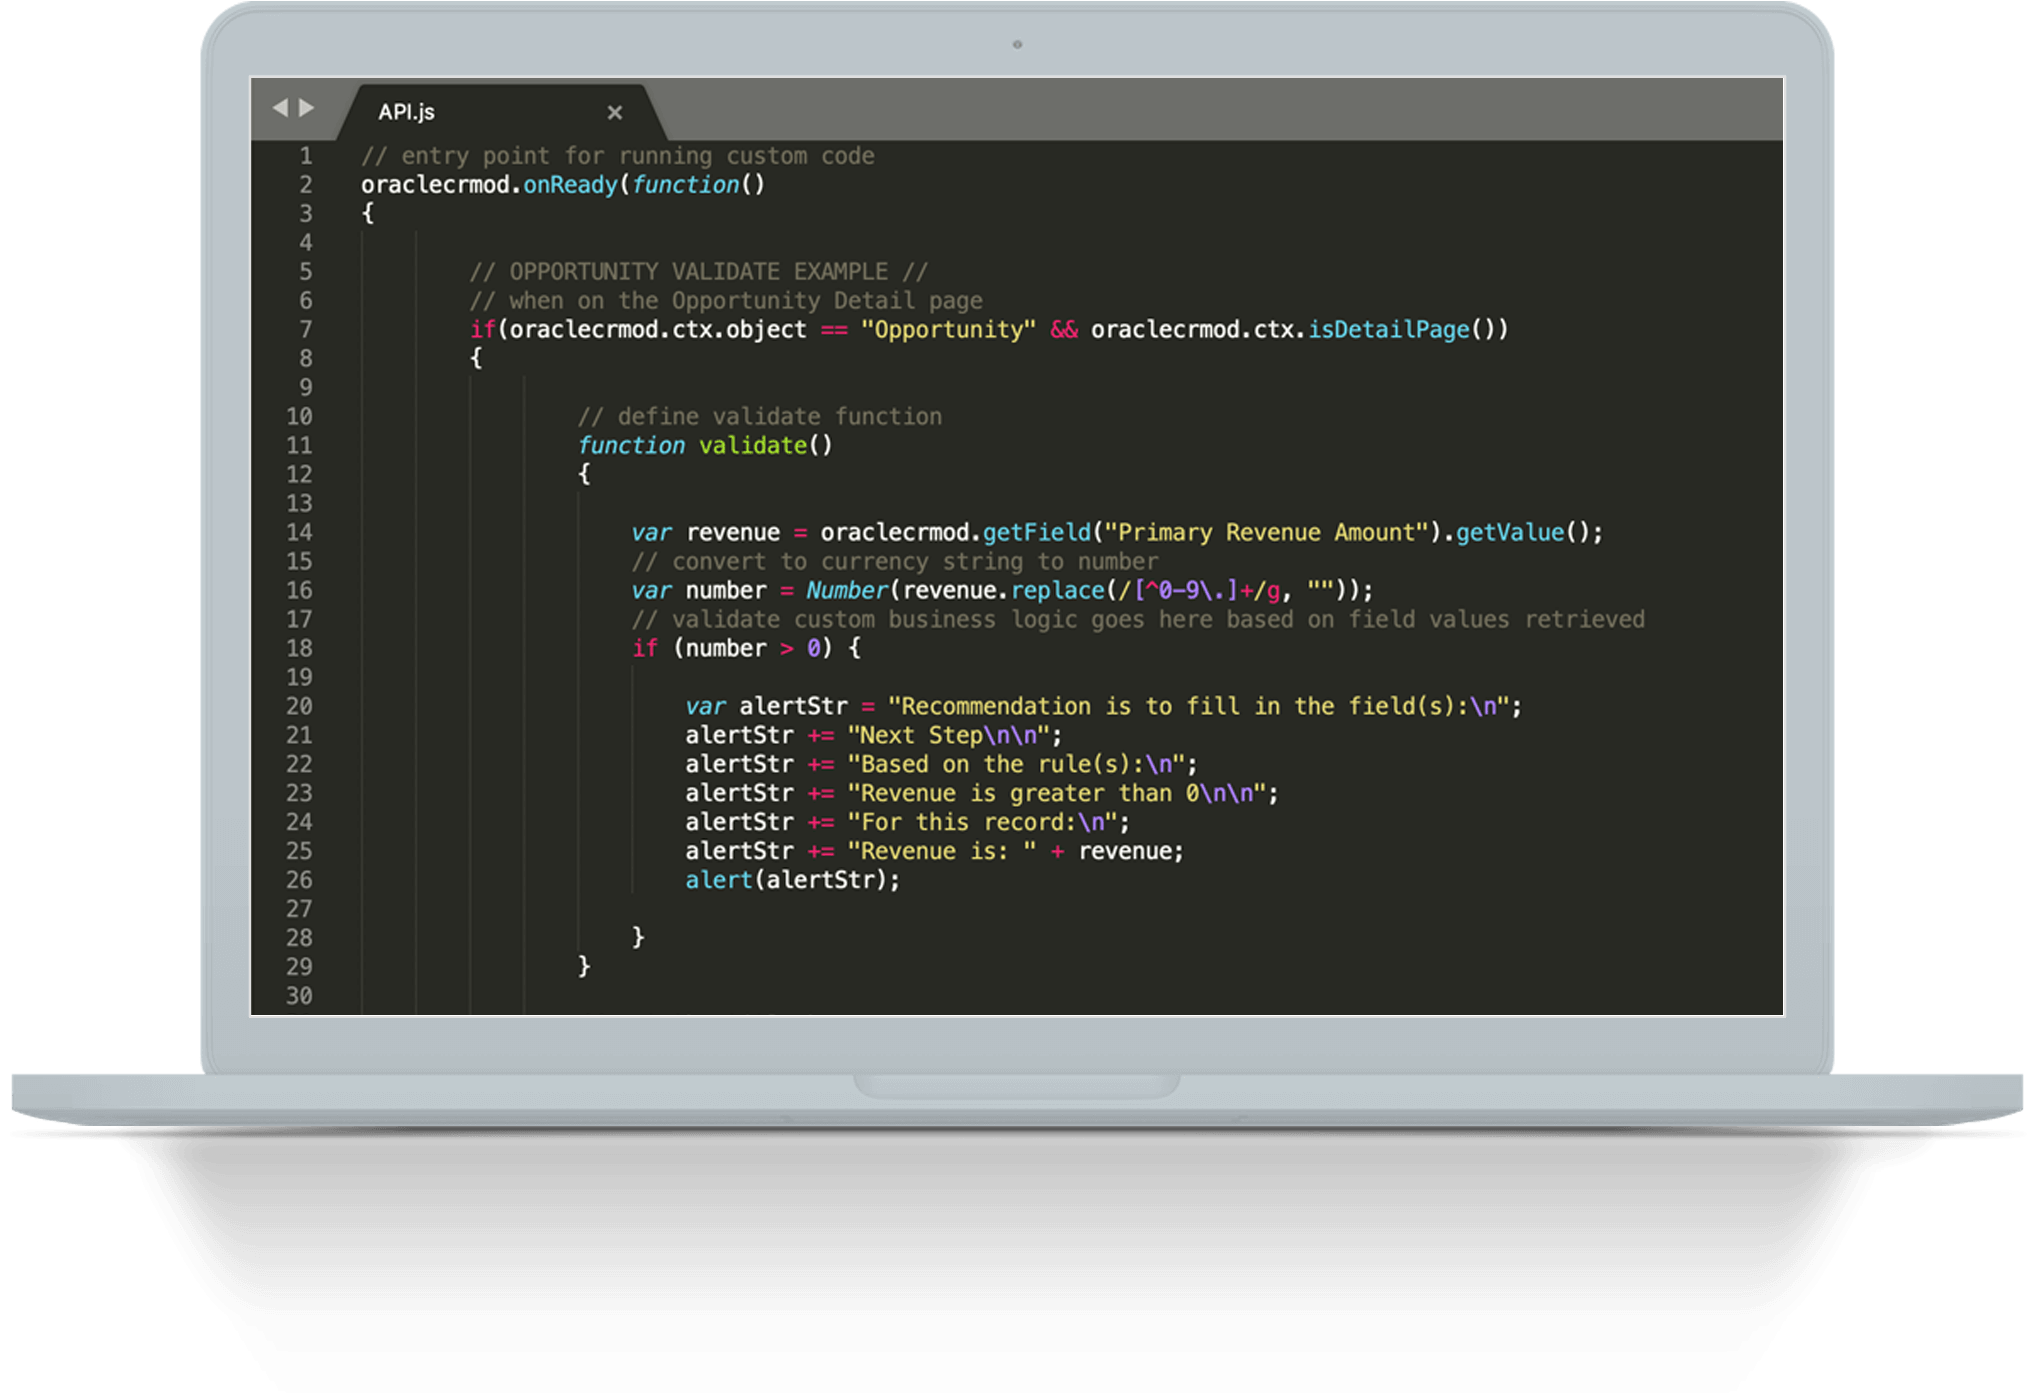Click line number 1 in gutter
2030x1393 pixels.
tap(305, 156)
